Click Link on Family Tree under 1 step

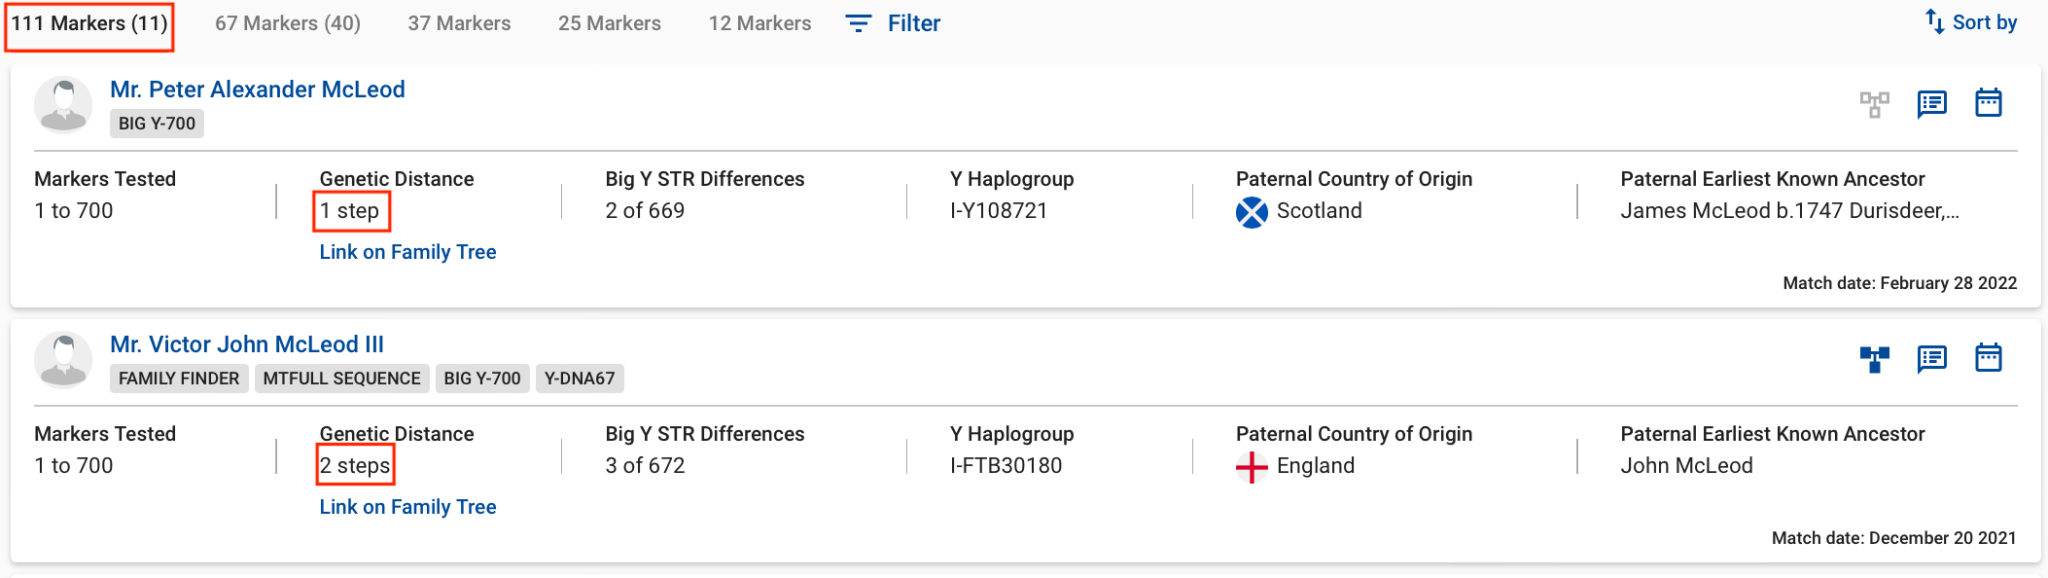[x=407, y=252]
